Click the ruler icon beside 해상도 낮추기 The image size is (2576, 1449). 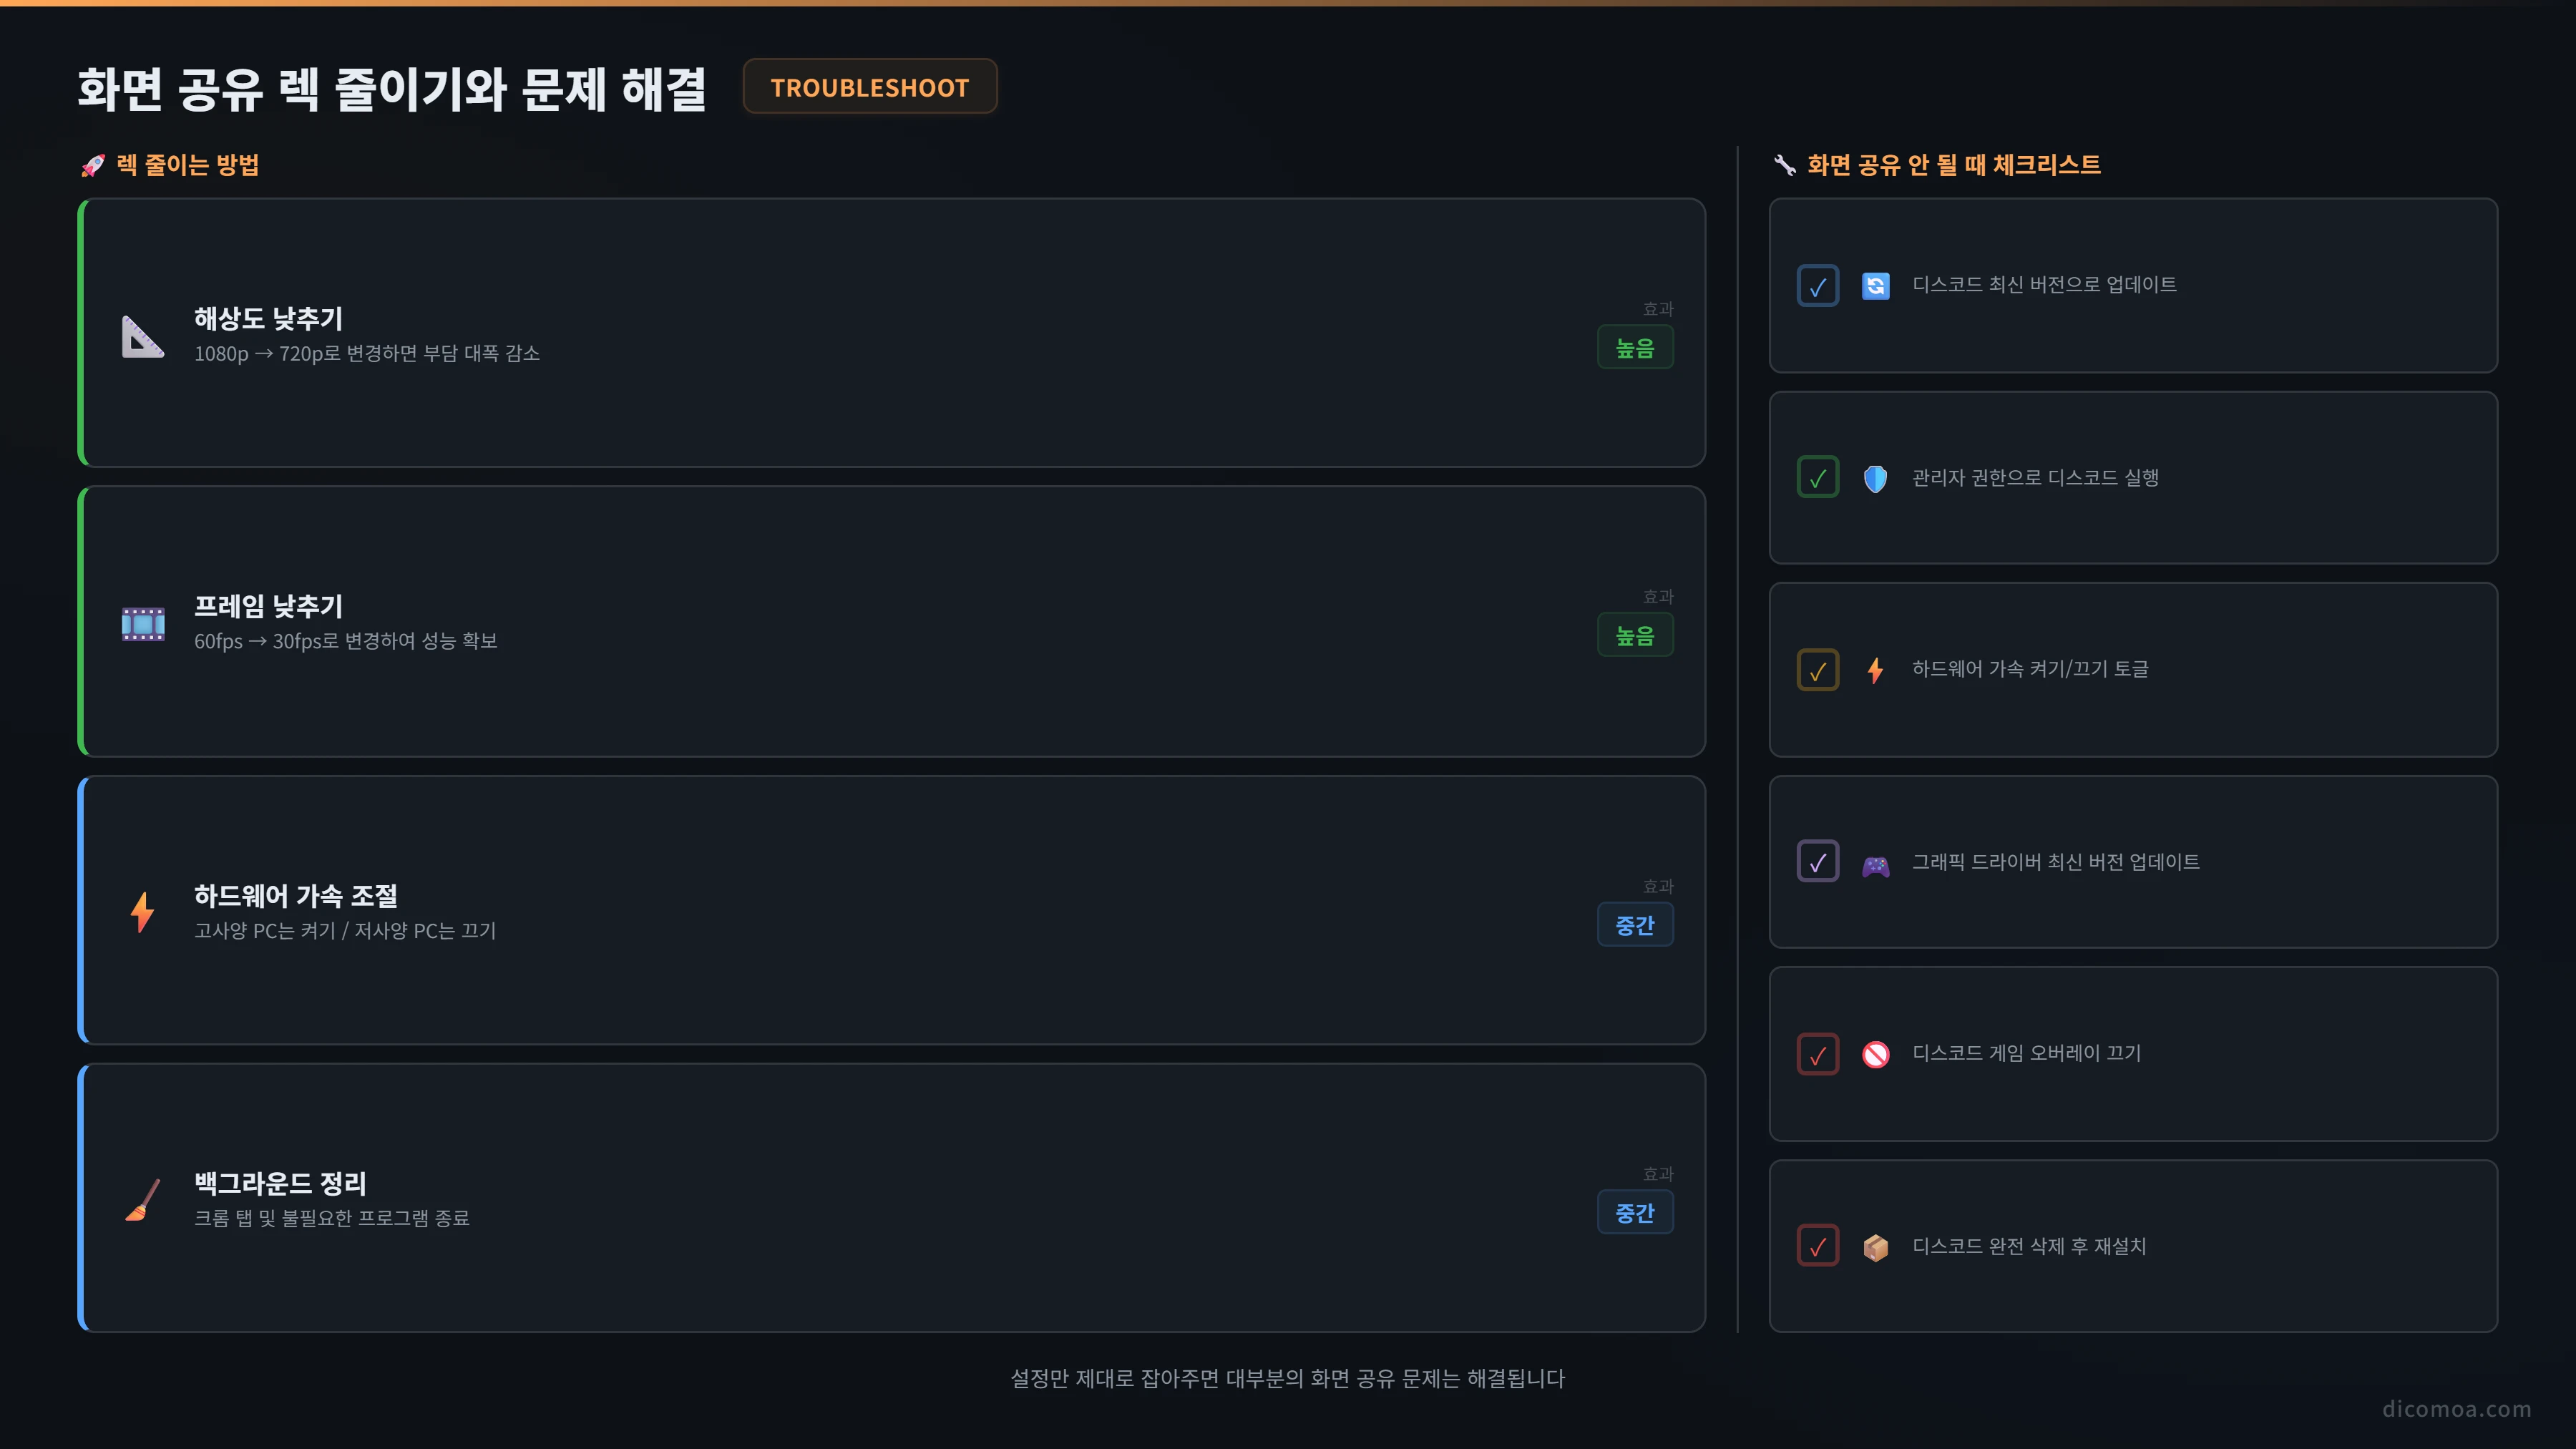coord(143,336)
